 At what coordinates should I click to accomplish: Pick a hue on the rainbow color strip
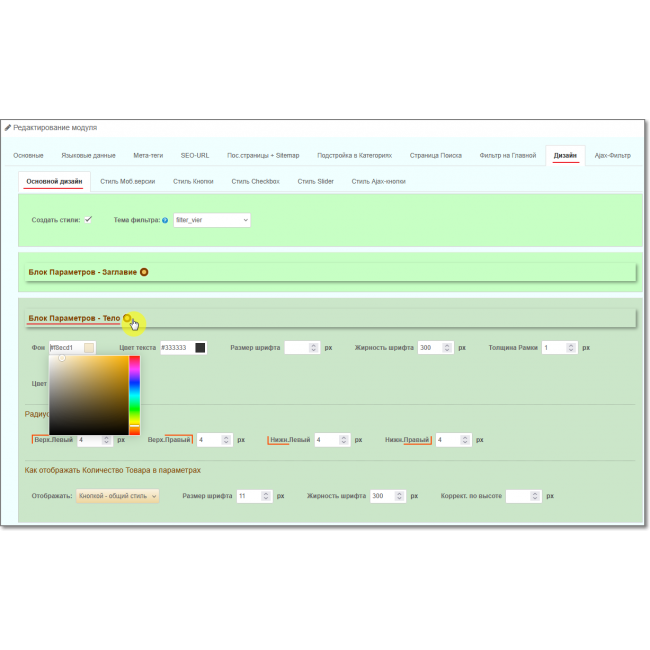134,395
